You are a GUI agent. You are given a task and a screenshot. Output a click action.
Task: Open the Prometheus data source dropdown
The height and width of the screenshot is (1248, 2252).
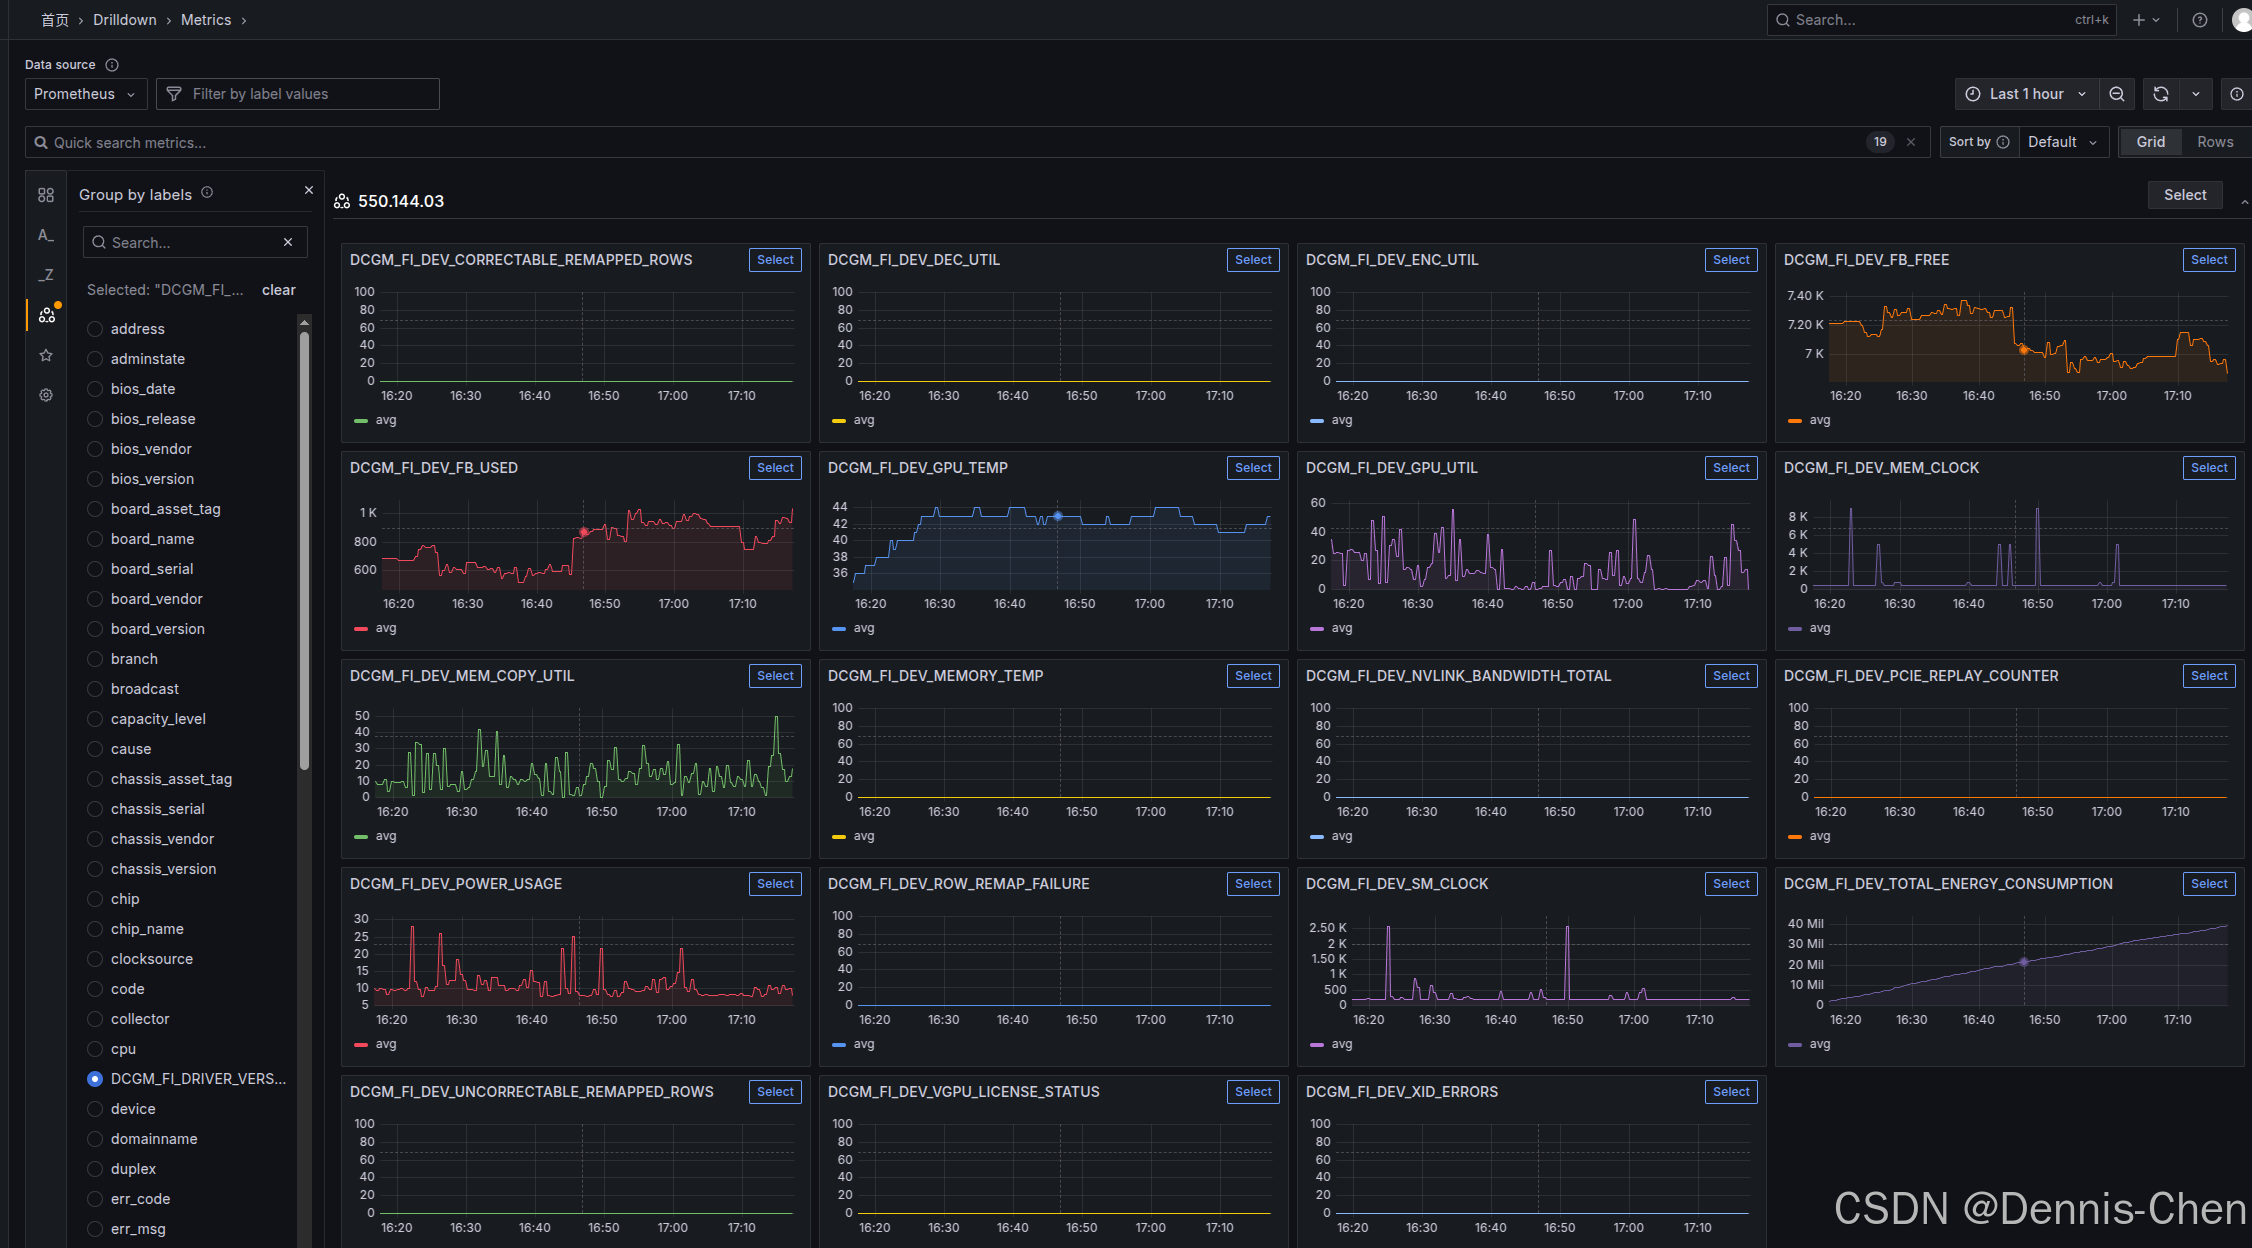tap(85, 94)
